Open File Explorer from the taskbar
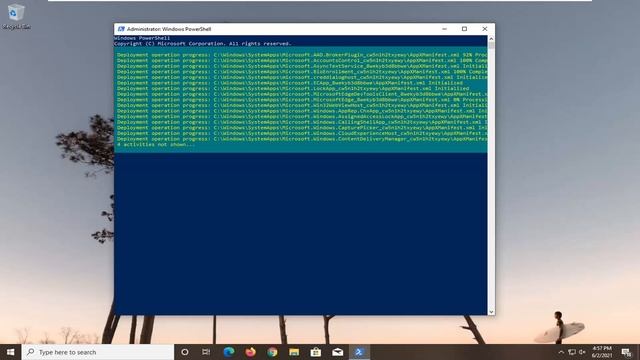Screen dimensions: 640x360 point(294,352)
